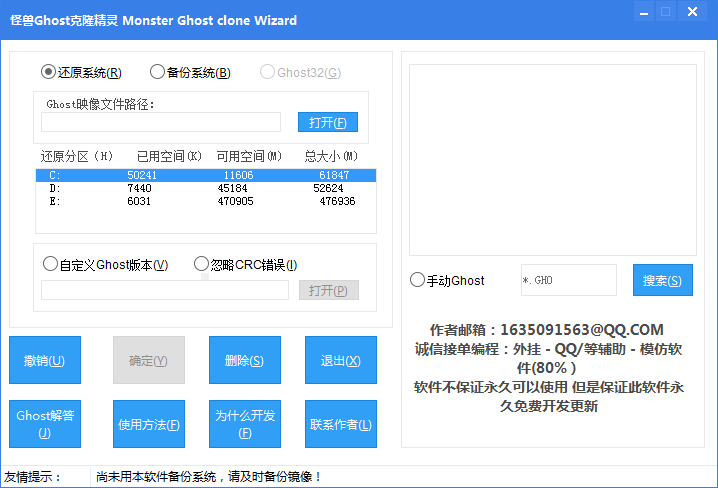
Task: Select the C: partition row
Action: [x=206, y=175]
